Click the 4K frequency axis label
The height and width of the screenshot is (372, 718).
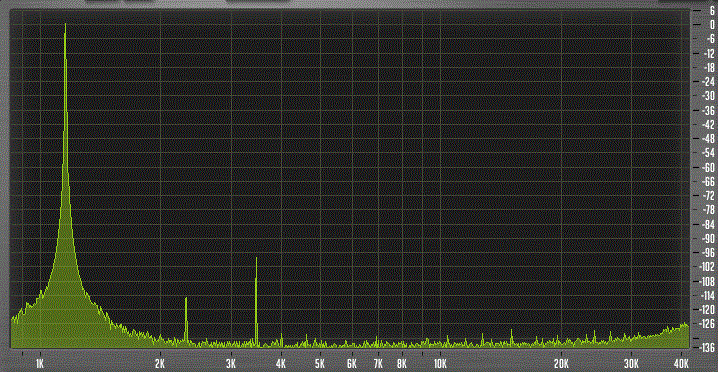pos(281,364)
